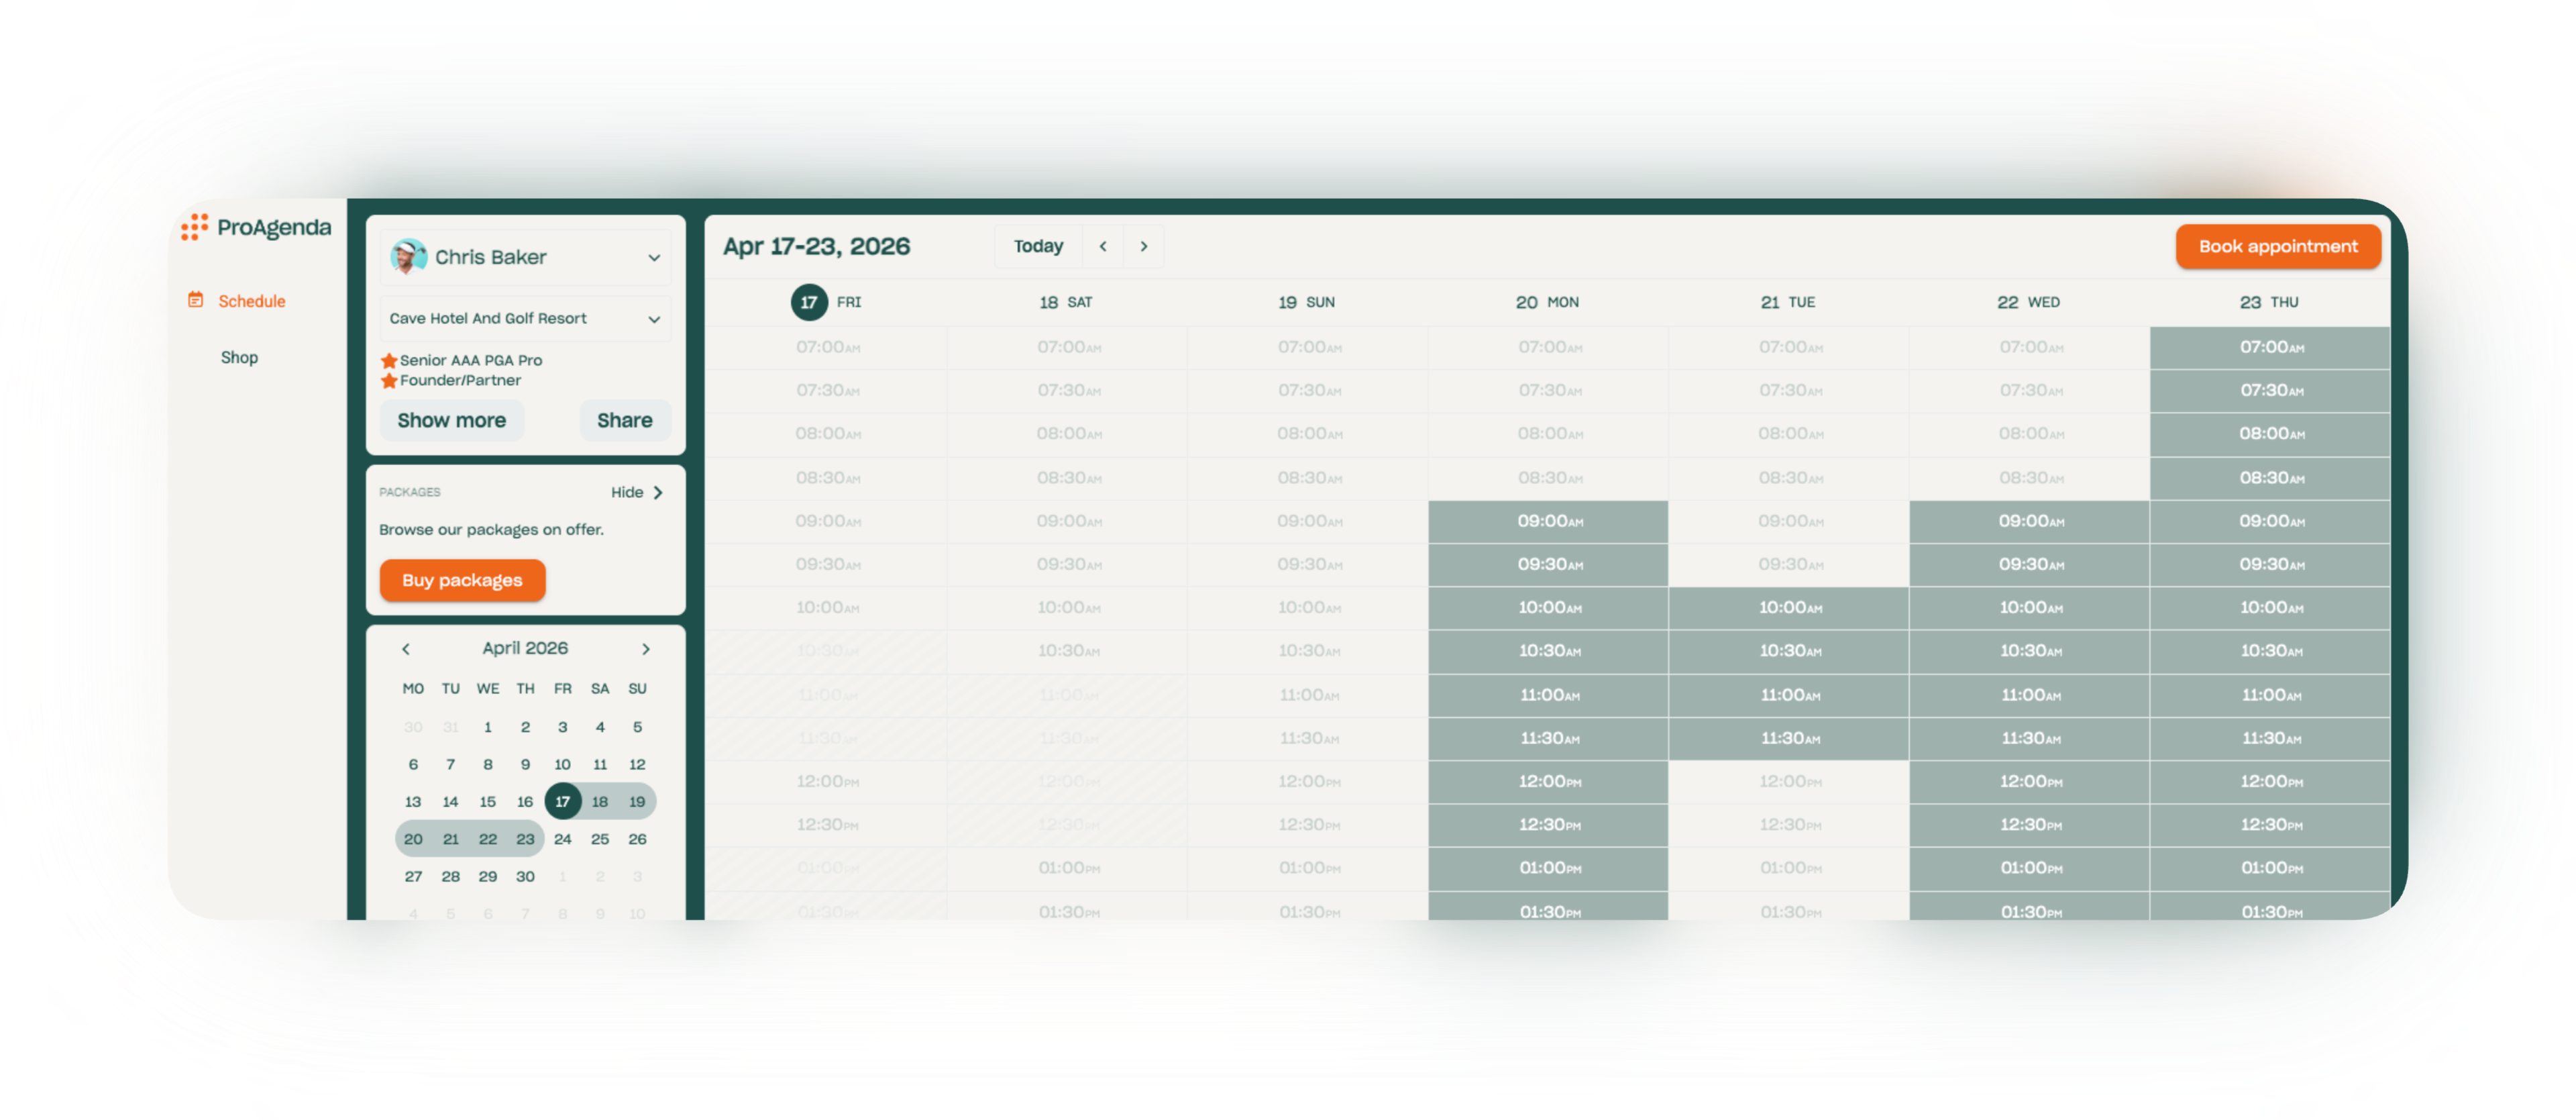Click the 23 THU day header
The height and width of the screenshot is (1120, 2576).
pos(2269,302)
